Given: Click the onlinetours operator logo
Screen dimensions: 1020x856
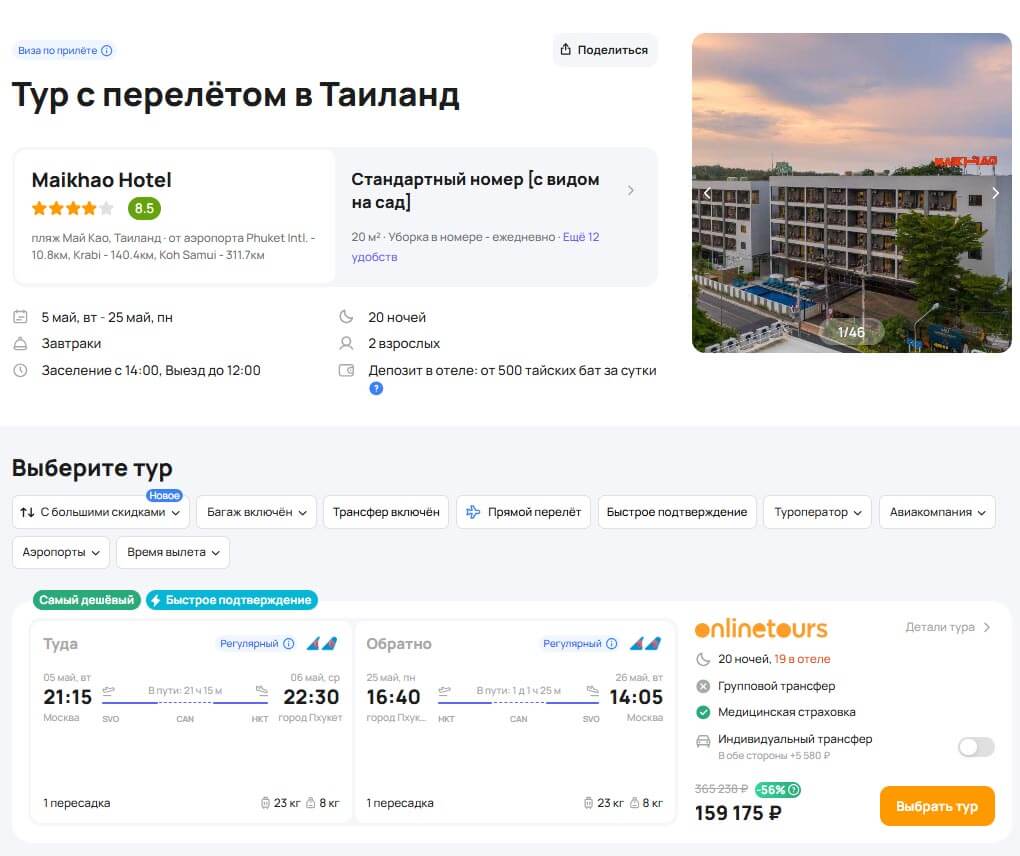Looking at the screenshot, I should click(x=761, y=629).
